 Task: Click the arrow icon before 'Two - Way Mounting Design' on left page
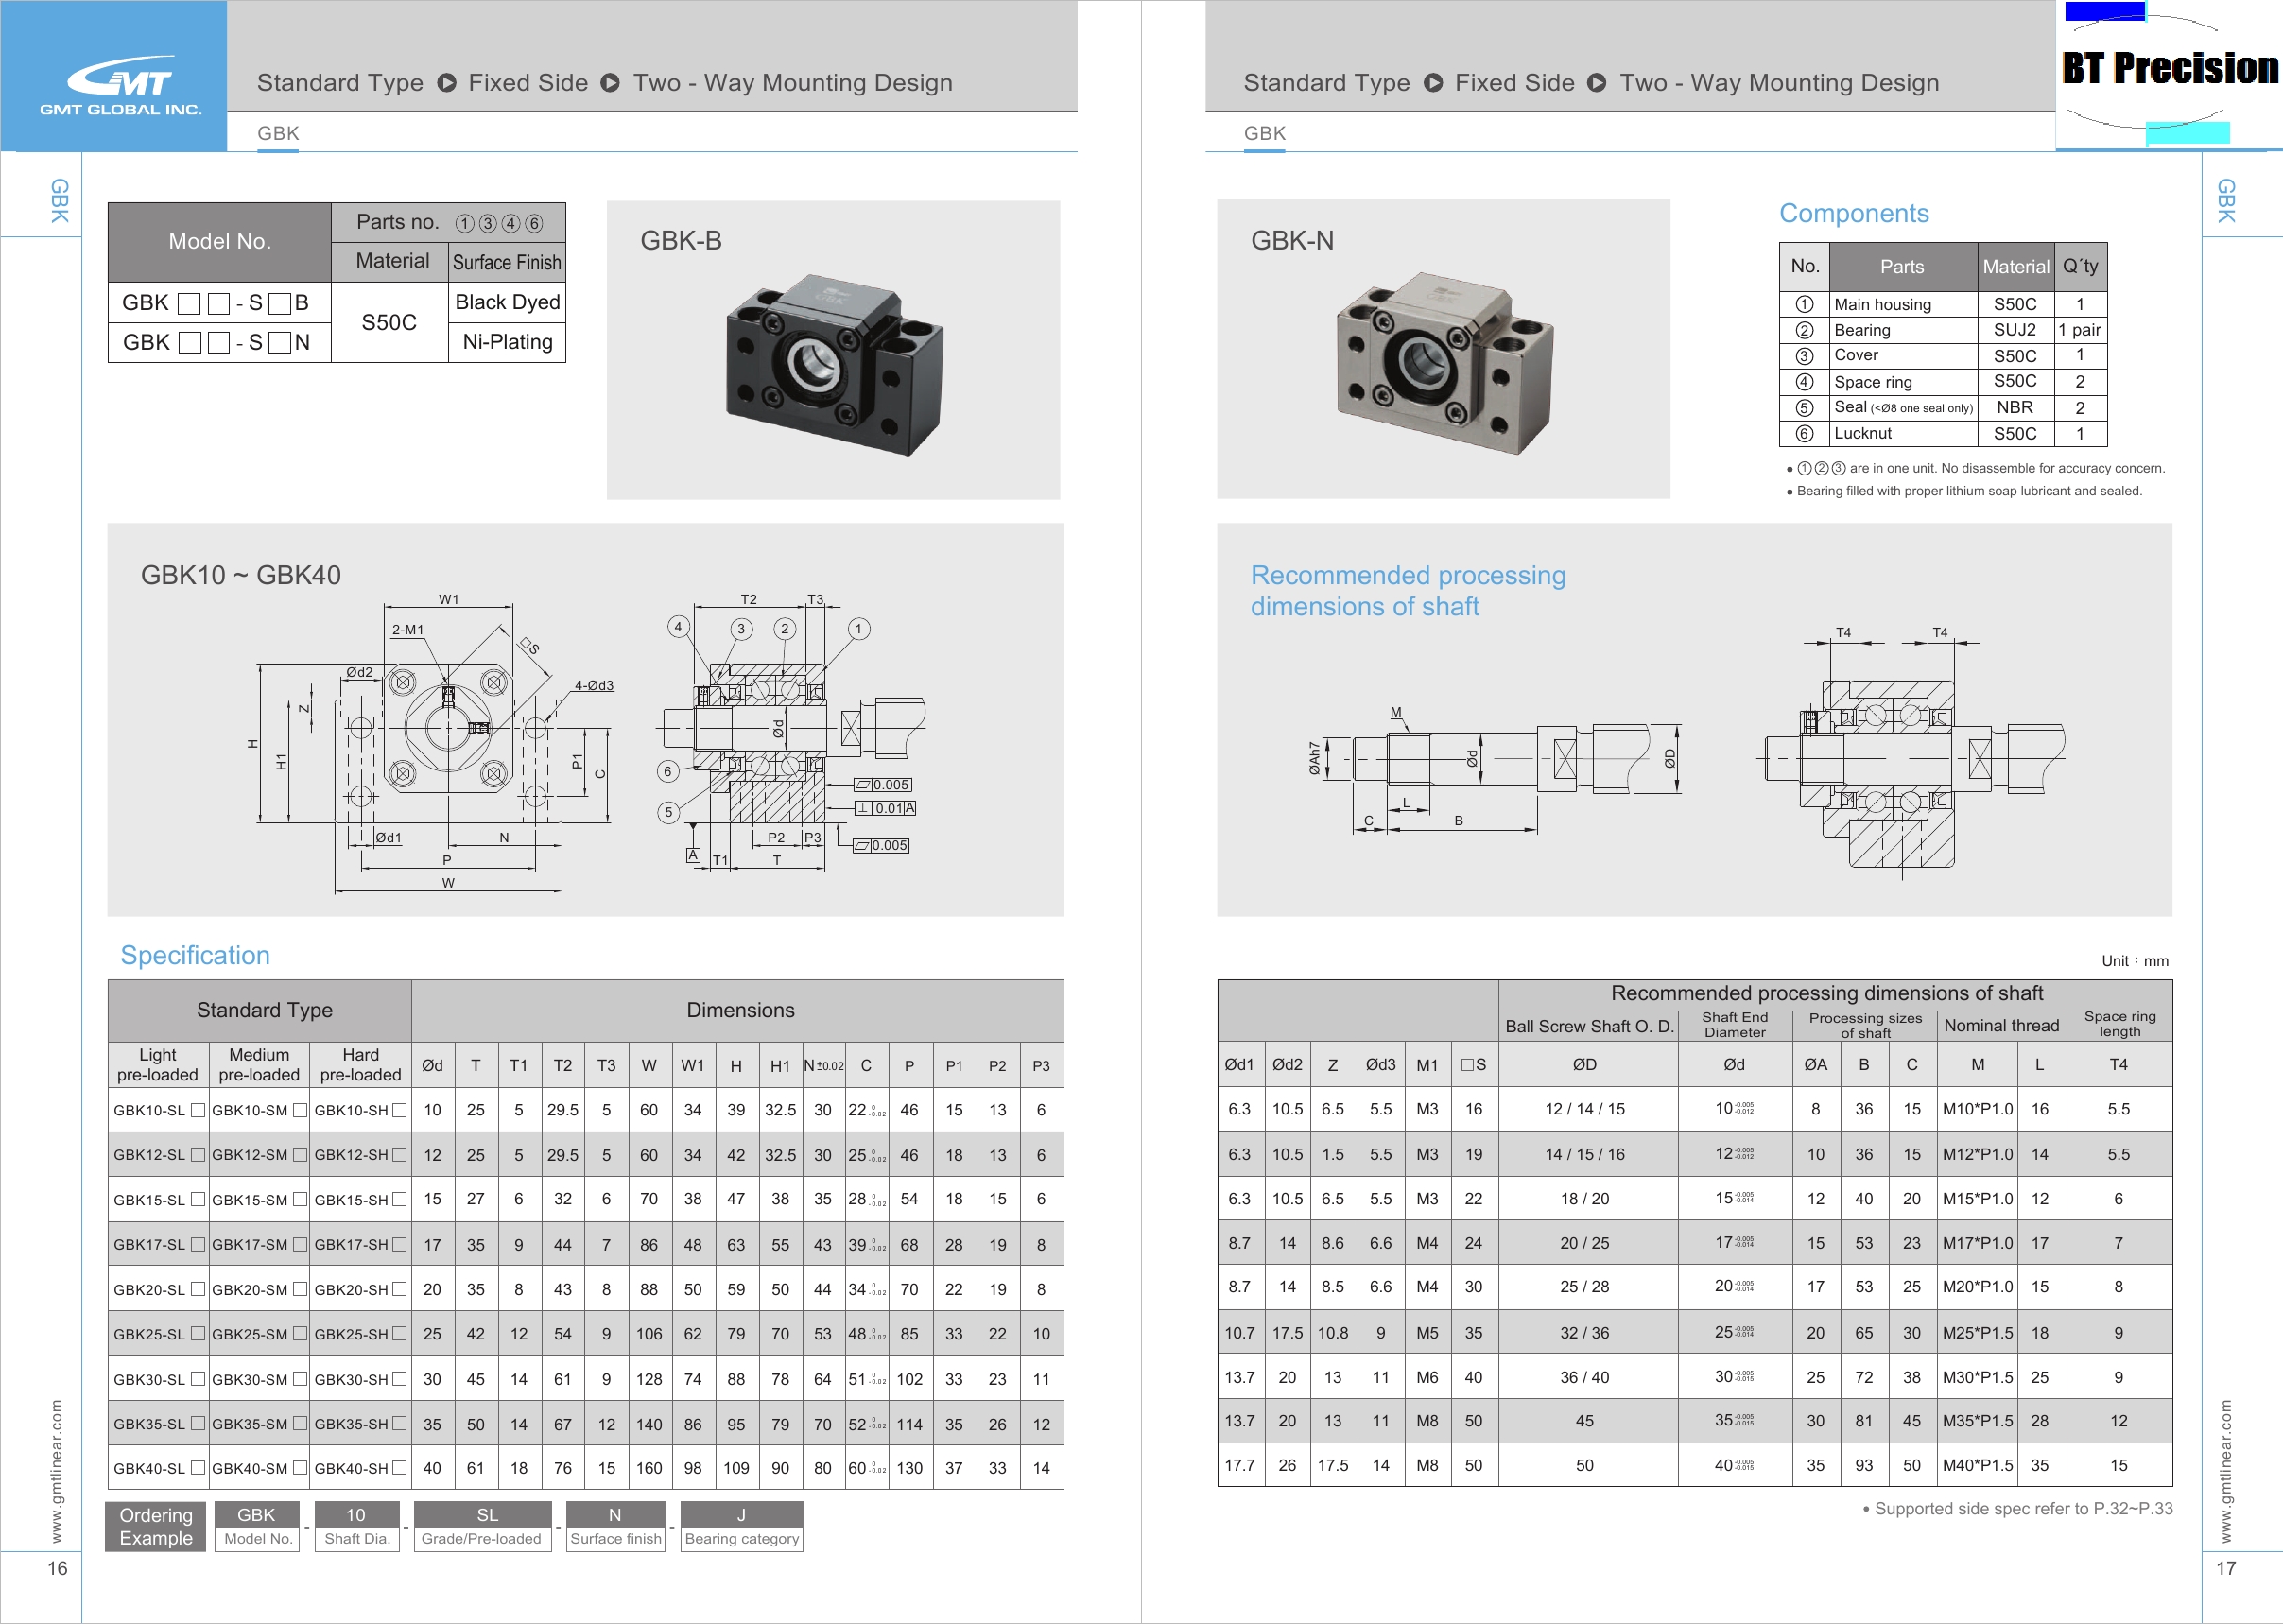610,83
